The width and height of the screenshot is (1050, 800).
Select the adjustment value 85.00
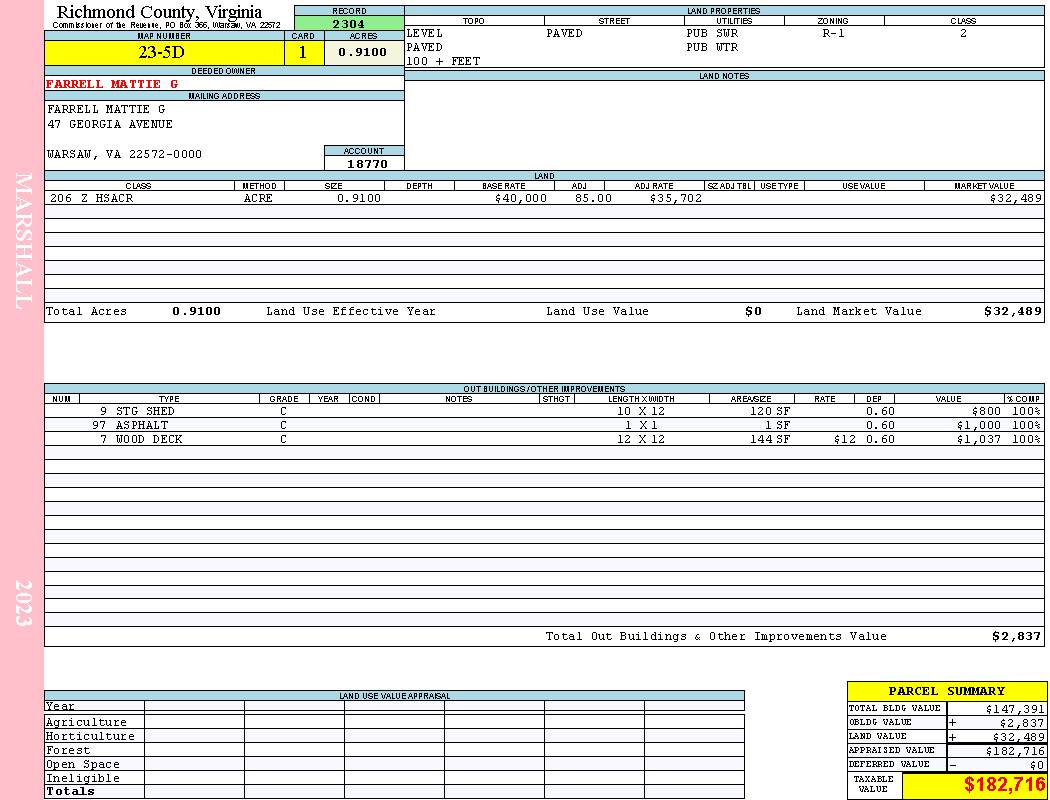[593, 198]
